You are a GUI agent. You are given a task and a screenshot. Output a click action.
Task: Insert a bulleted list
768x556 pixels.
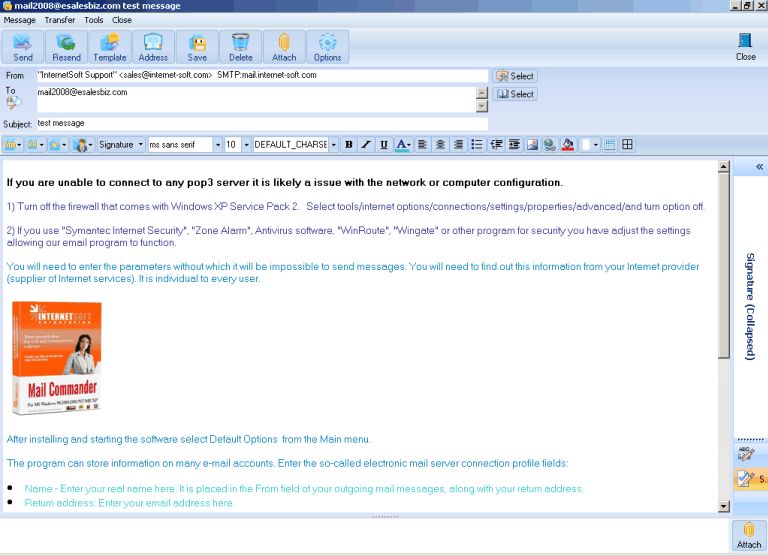(477, 145)
